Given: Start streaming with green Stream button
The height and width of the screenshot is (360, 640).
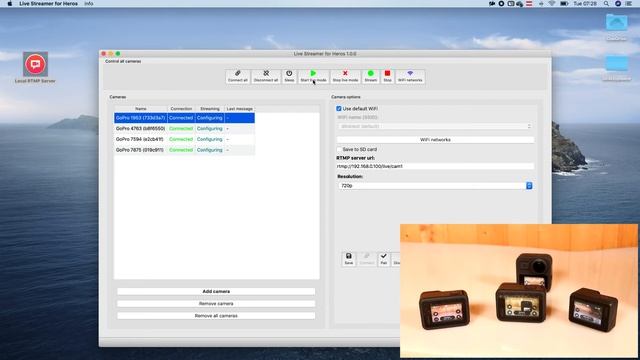Looking at the screenshot, I should (x=371, y=76).
